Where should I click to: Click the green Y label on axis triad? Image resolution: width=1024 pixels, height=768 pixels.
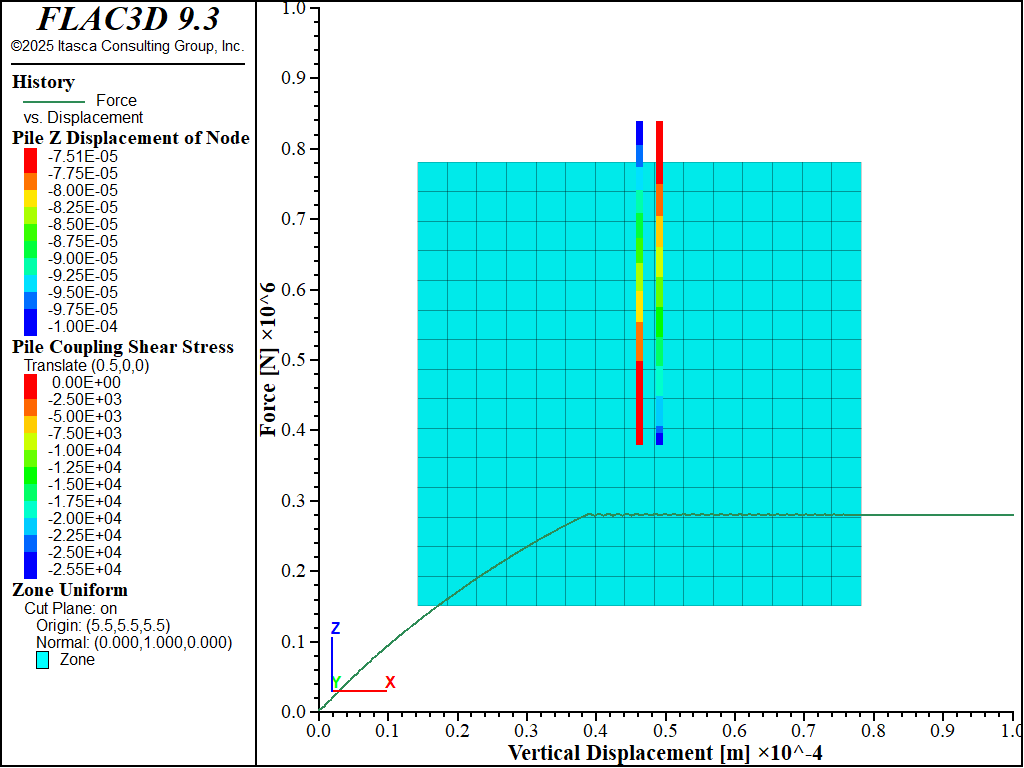[x=337, y=682]
